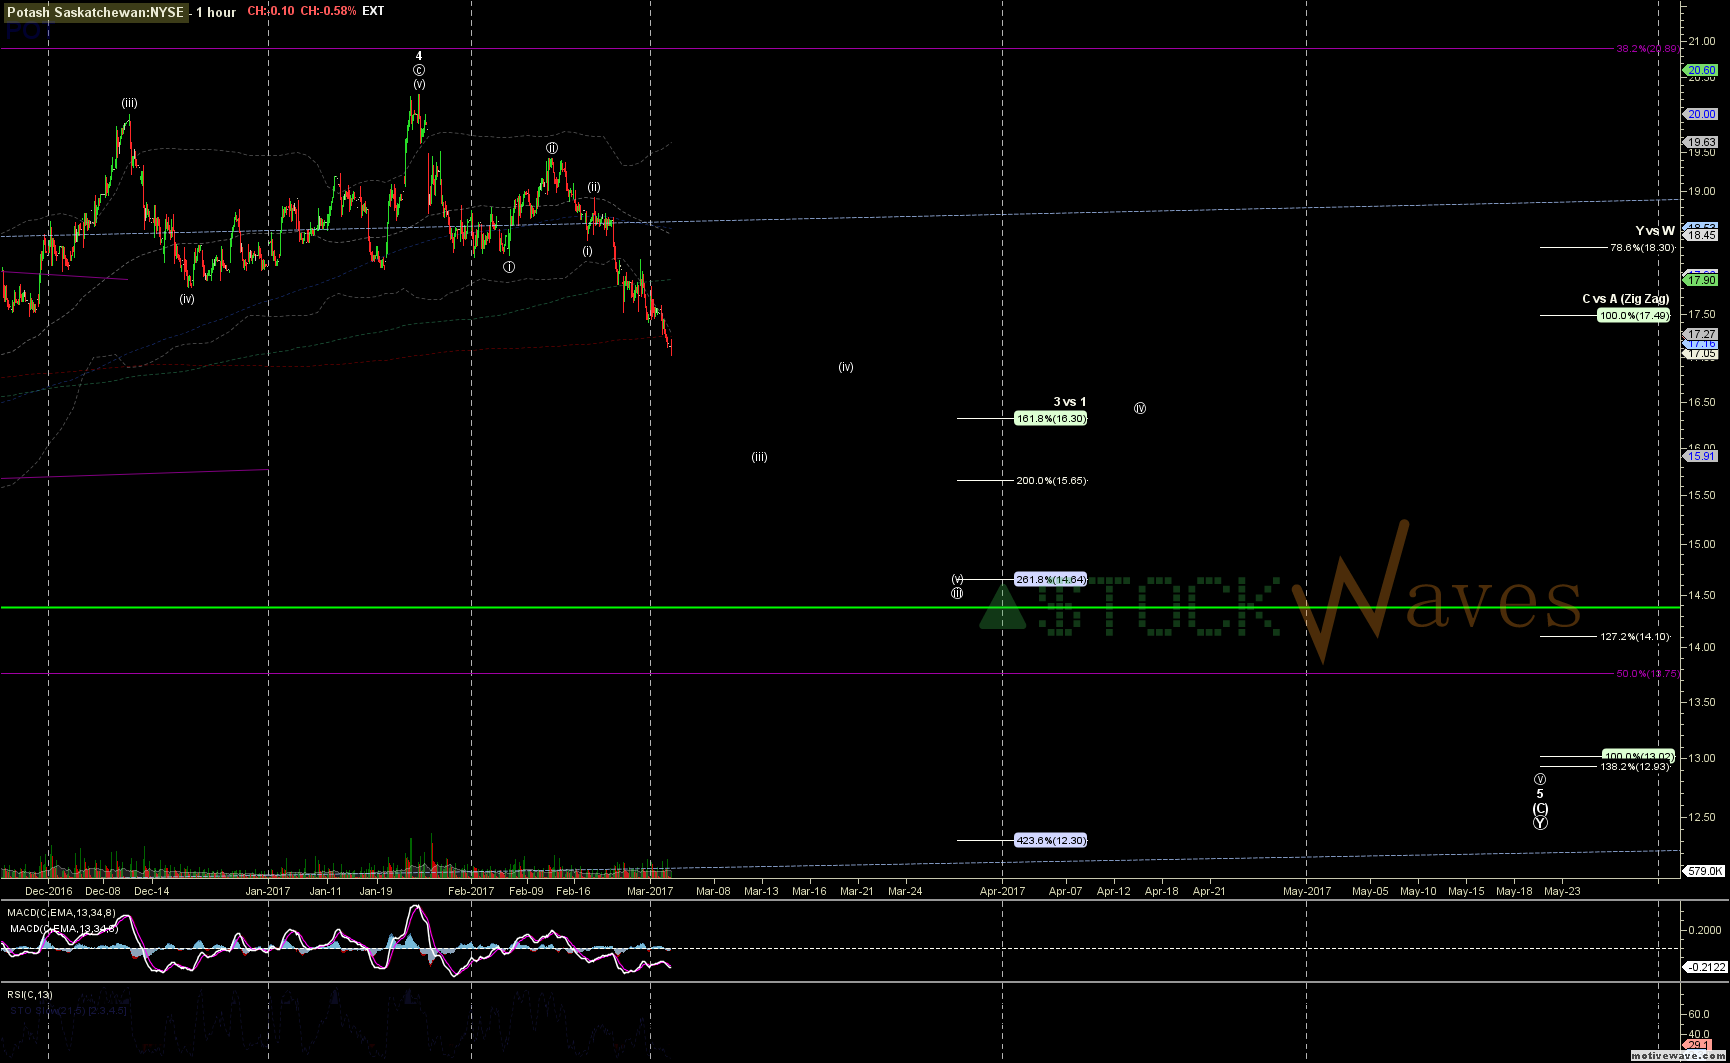Select the 127.2%(14.10) level label
The height and width of the screenshot is (1063, 1730).
coord(1635,637)
